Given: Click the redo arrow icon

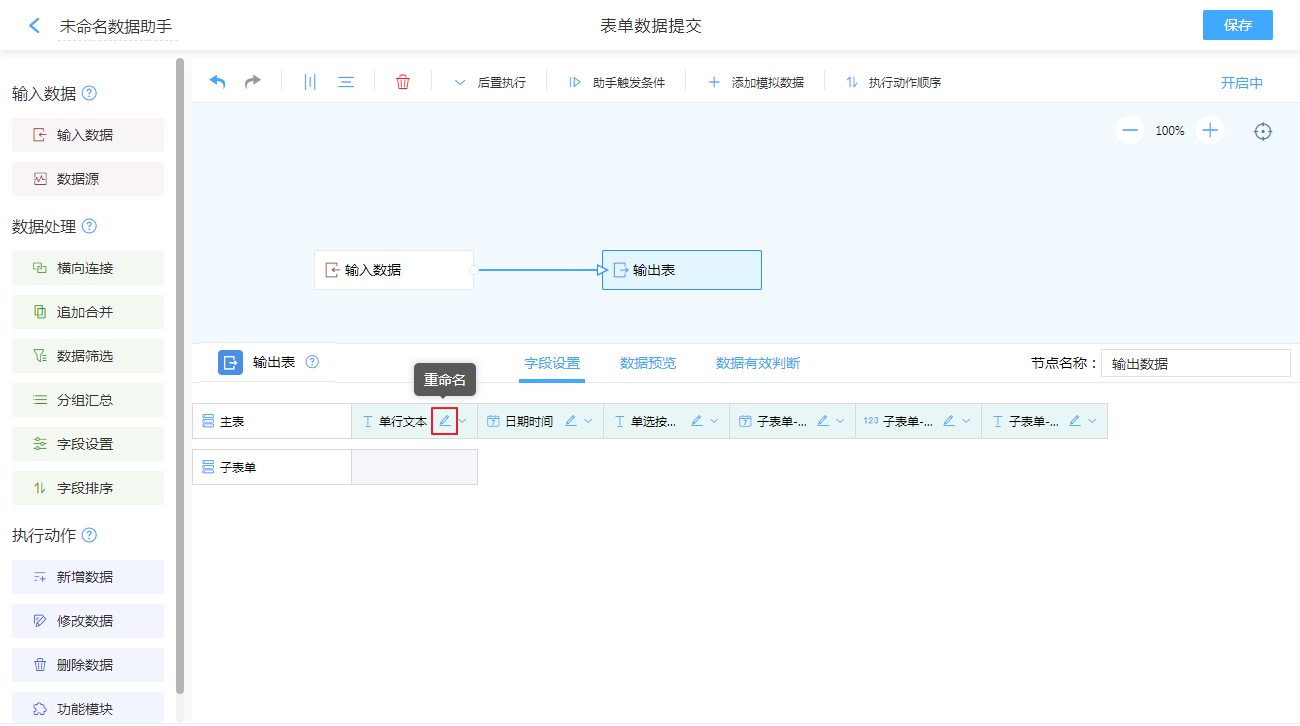Looking at the screenshot, I should (x=253, y=82).
